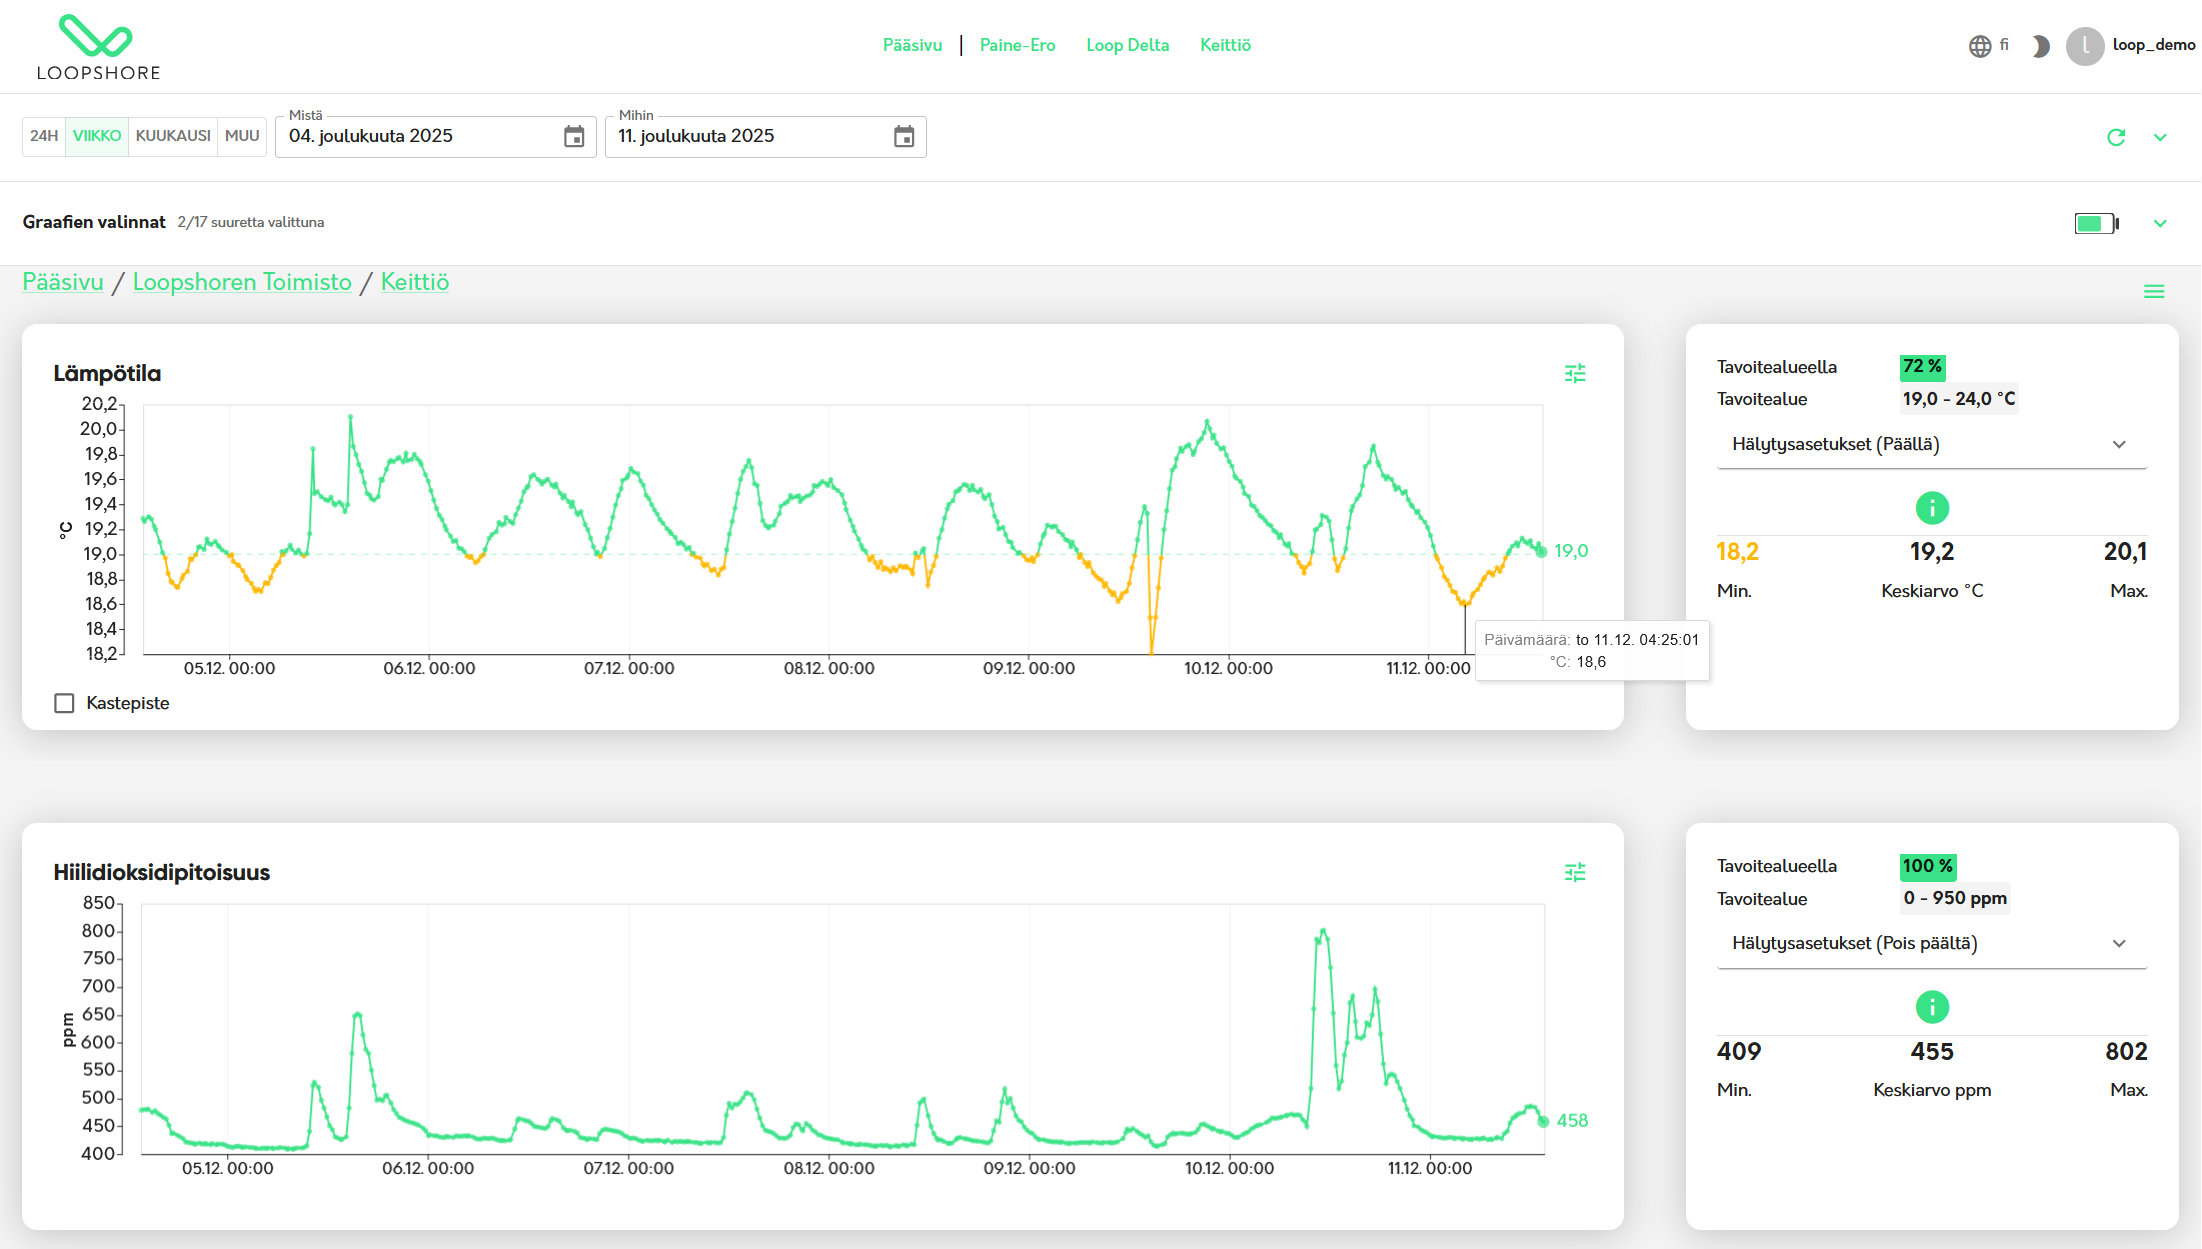Open the Paine-Ero navigation tab
Viewport: 2202px width, 1249px height.
[x=1017, y=45]
